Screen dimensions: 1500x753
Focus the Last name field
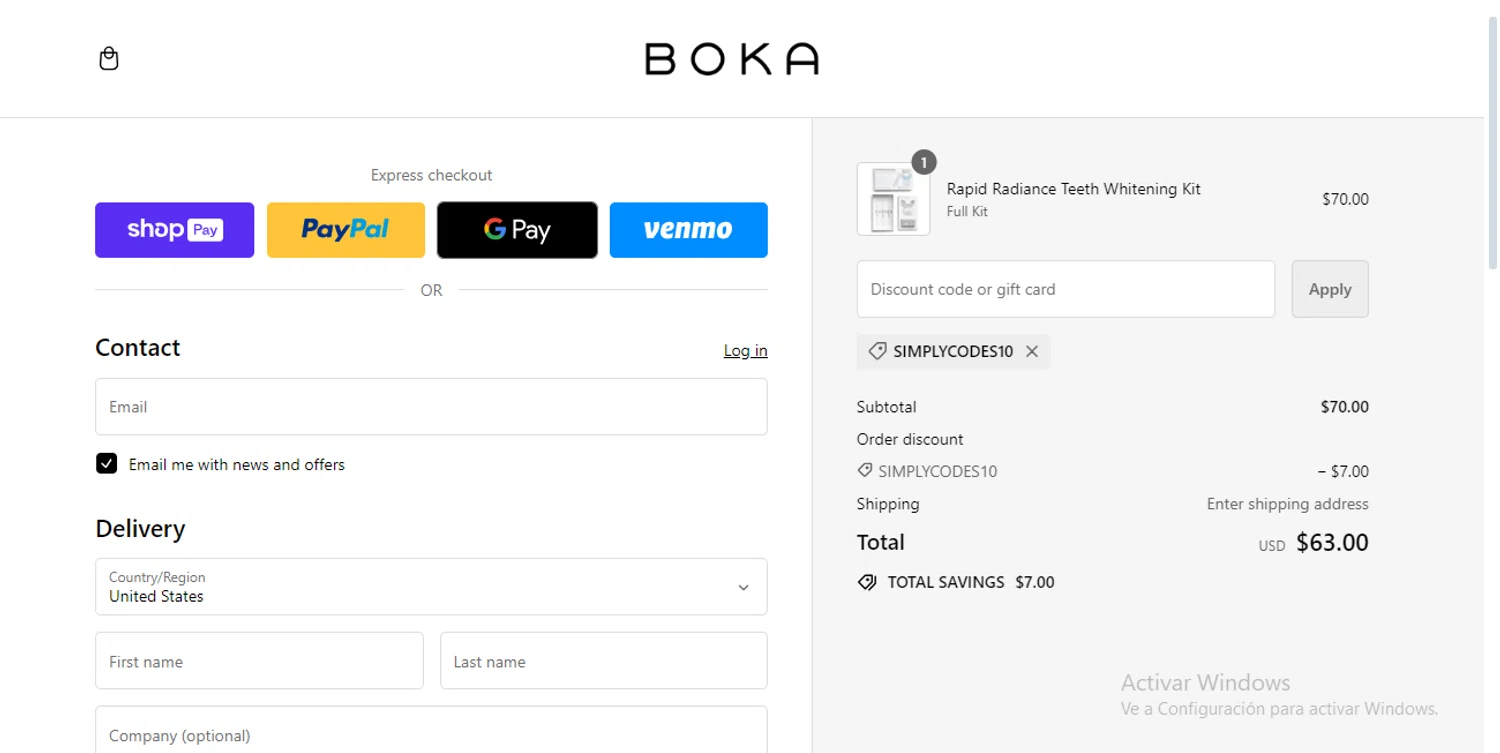tap(604, 660)
